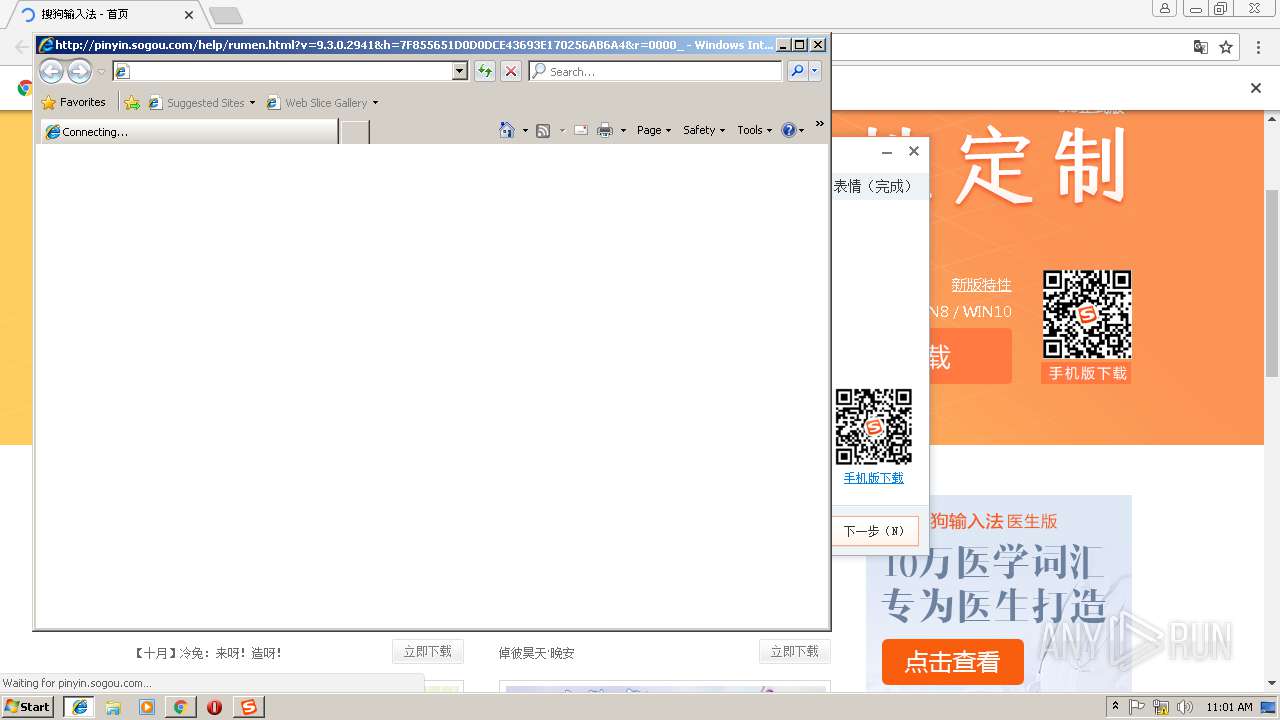Screen dimensions: 1280x720
Task: Go forward in Internet Explorer
Action: (x=79, y=71)
